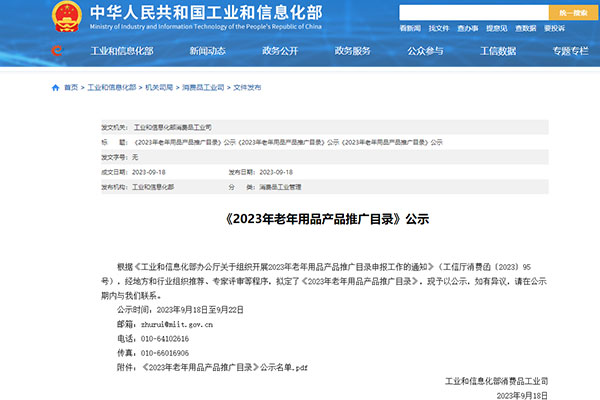Open the 找文件 quick link
Screen dimensions: 600x400
(x=439, y=28)
